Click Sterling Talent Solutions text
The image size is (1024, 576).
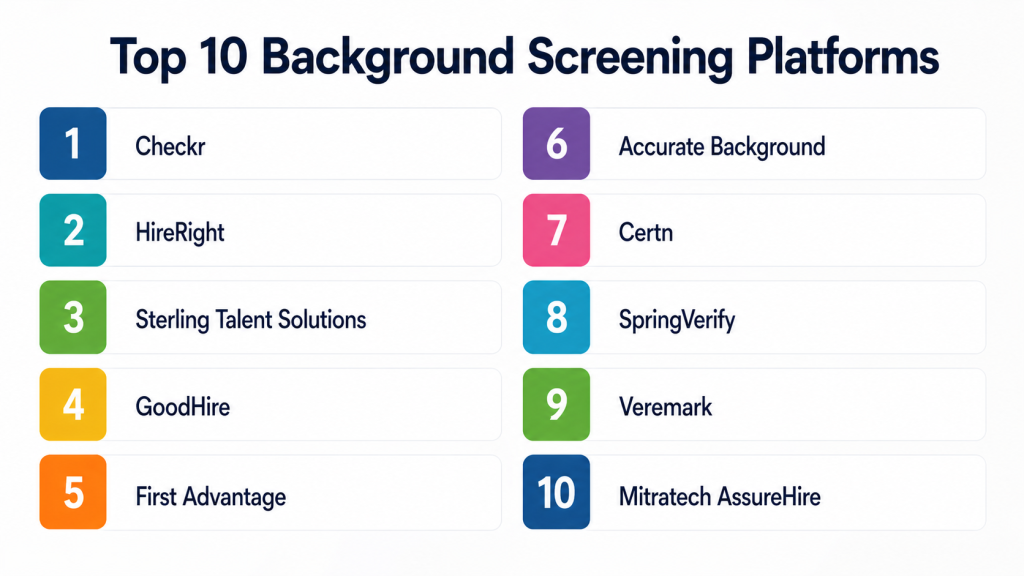pyautogui.click(x=250, y=320)
